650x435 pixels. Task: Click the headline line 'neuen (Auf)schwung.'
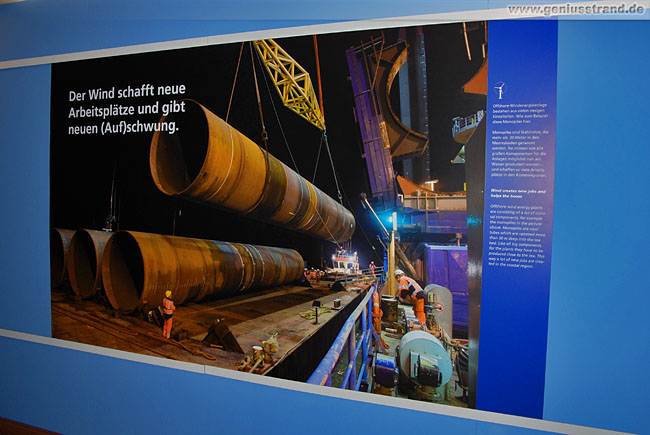[x=123, y=127]
